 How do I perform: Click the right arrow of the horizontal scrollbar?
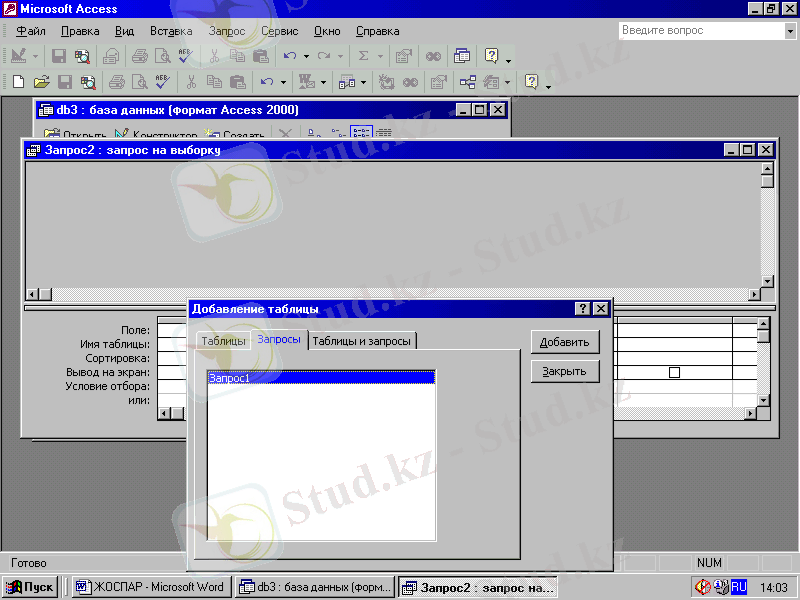click(753, 294)
